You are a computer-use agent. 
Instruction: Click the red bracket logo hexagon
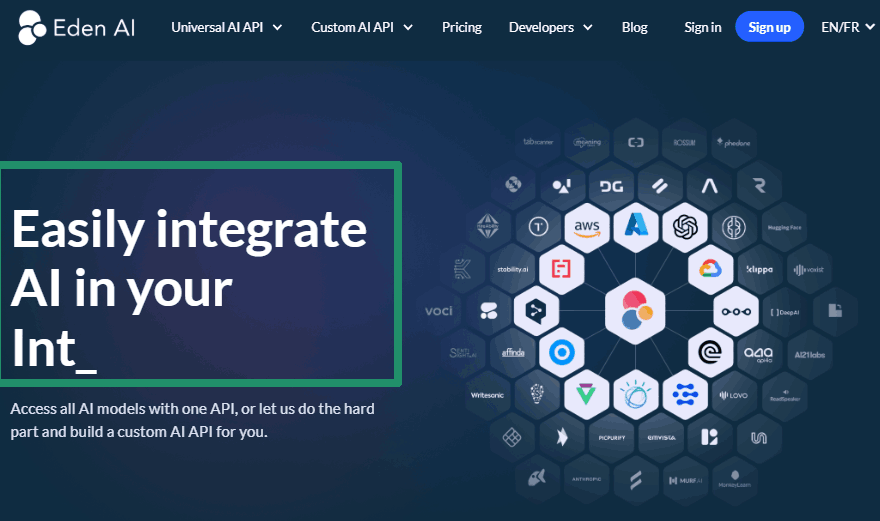pyautogui.click(x=561, y=269)
